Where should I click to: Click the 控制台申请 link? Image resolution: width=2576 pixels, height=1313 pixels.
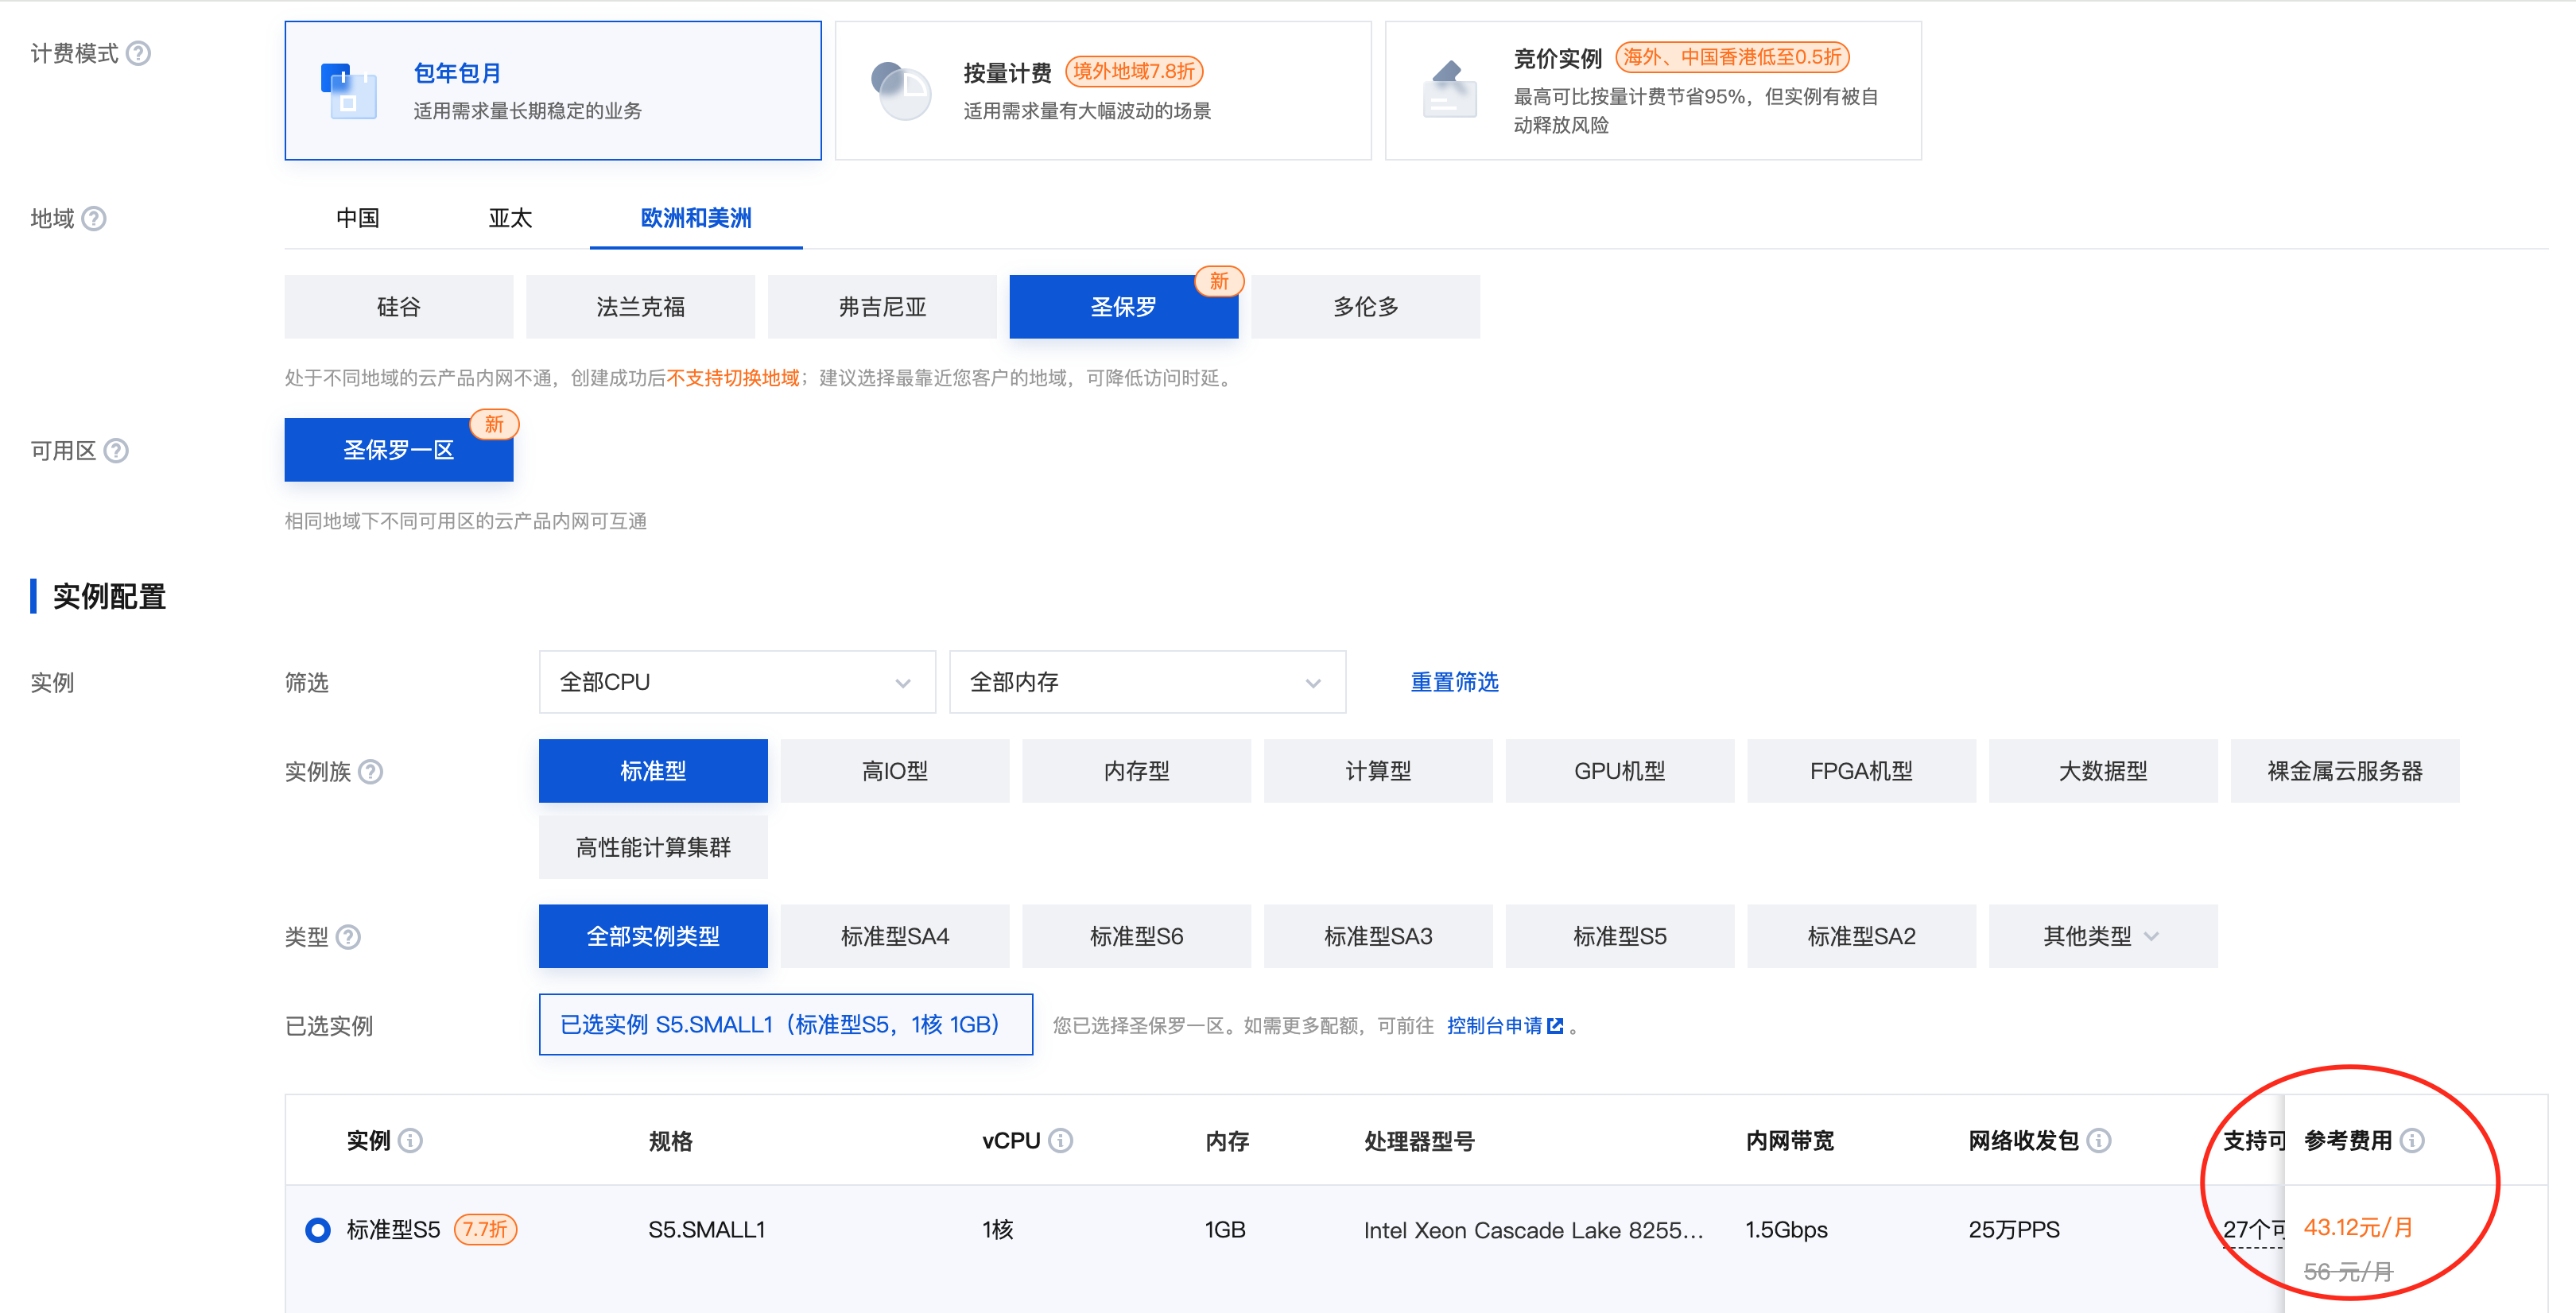click(x=1496, y=1025)
